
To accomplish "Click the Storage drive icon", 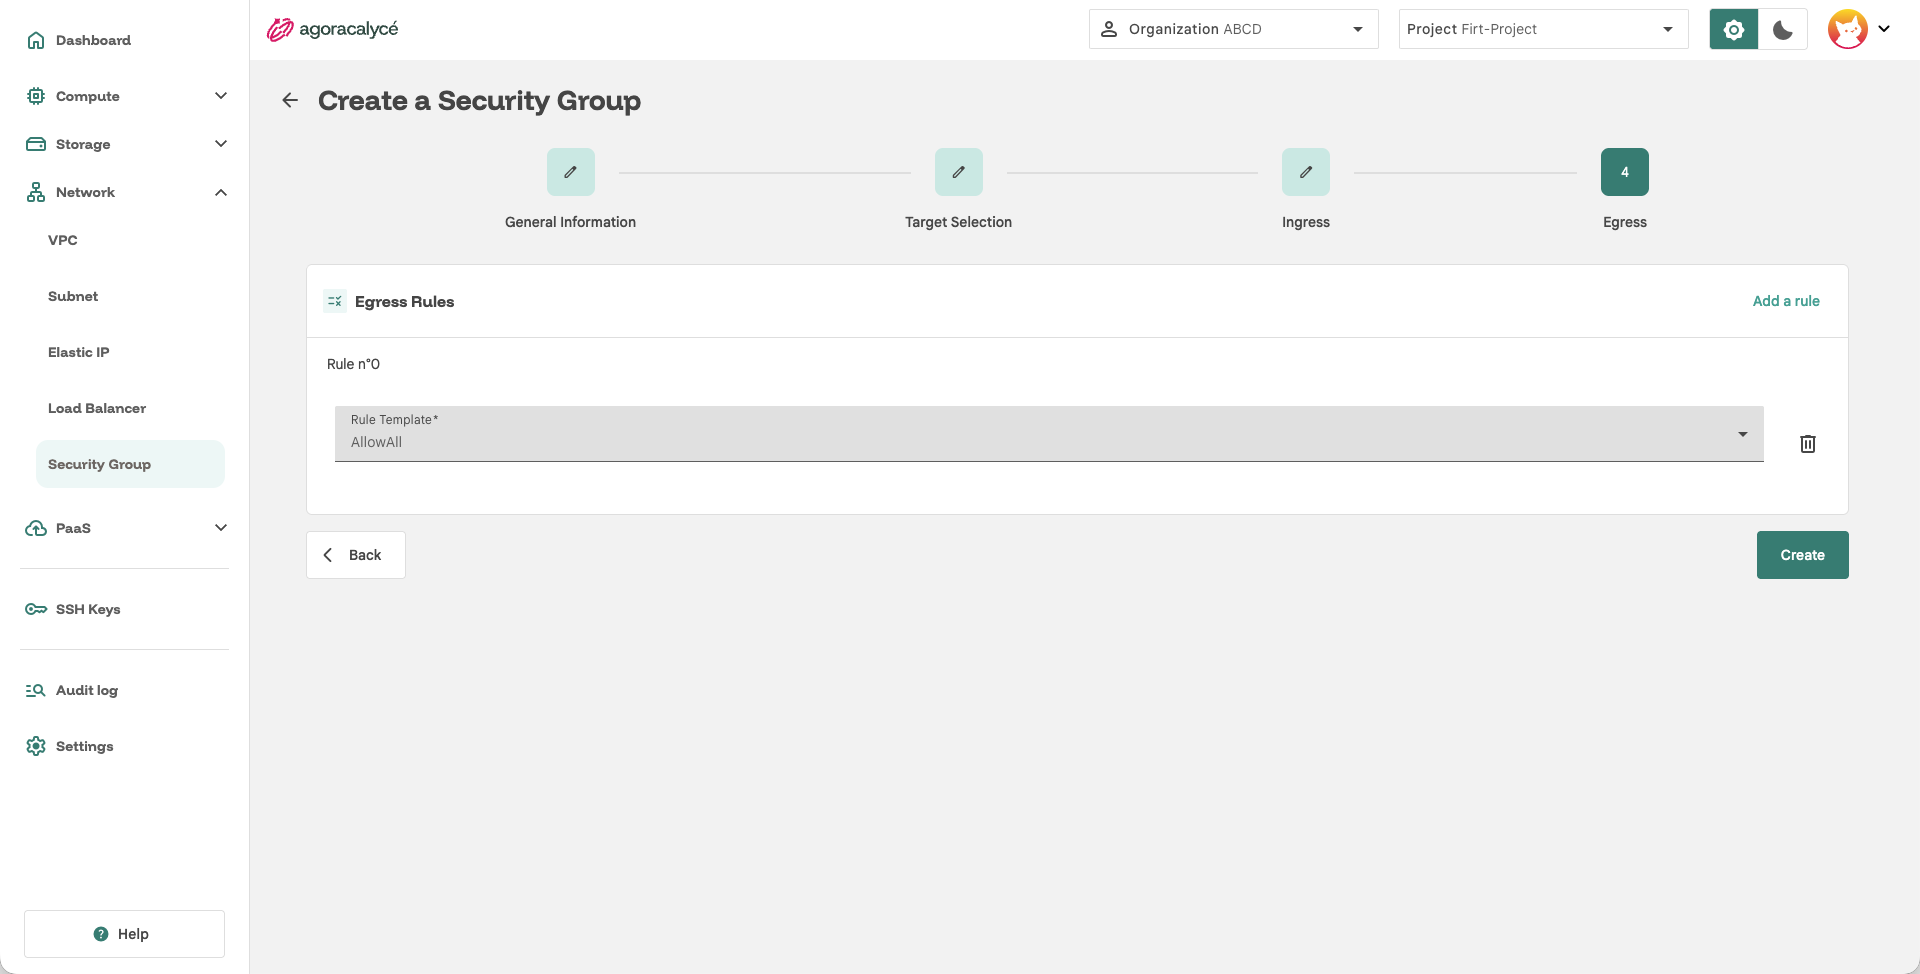I will 36,144.
